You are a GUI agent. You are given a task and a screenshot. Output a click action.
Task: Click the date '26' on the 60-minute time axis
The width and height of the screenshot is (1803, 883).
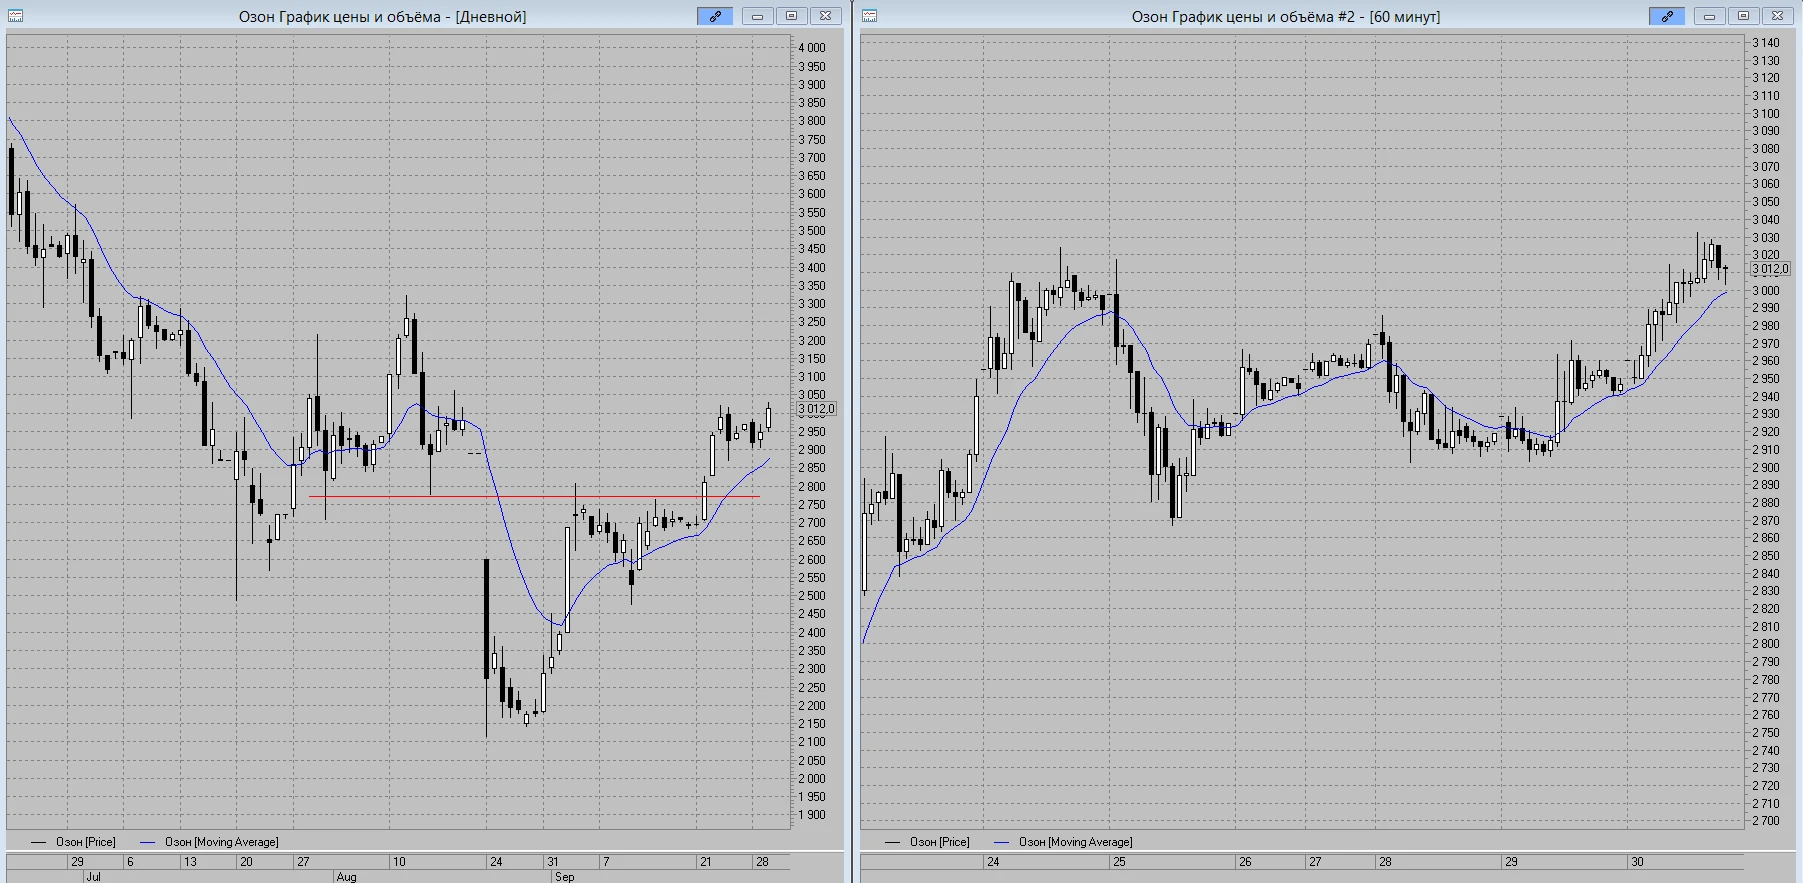tap(1245, 861)
